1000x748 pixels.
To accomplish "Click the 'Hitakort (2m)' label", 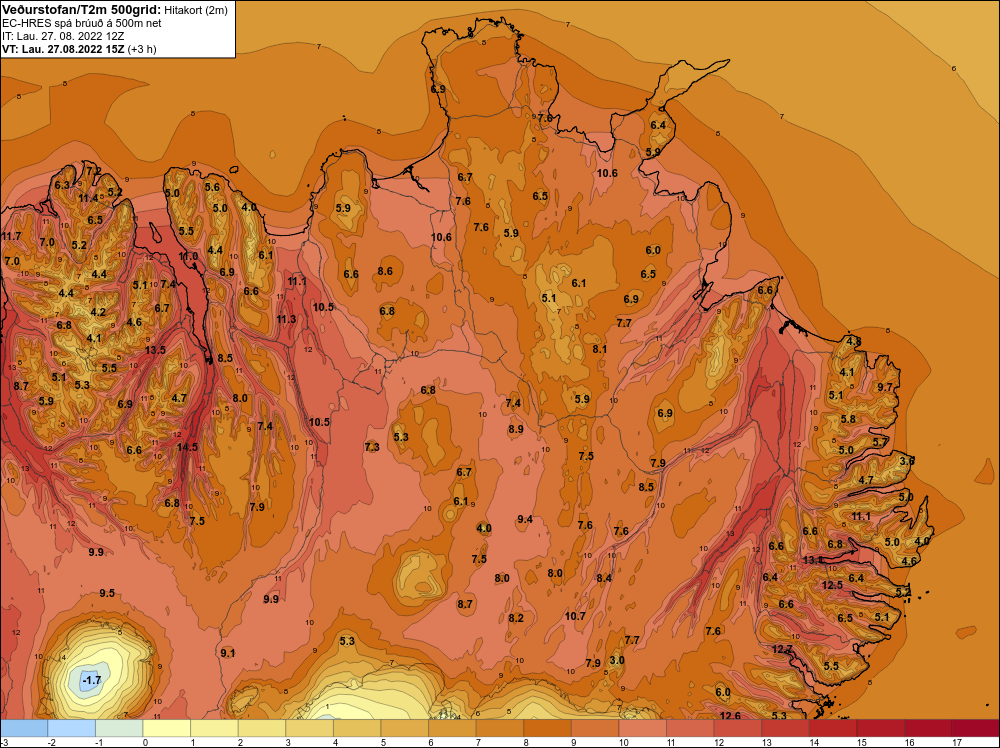I will tap(196, 10).
